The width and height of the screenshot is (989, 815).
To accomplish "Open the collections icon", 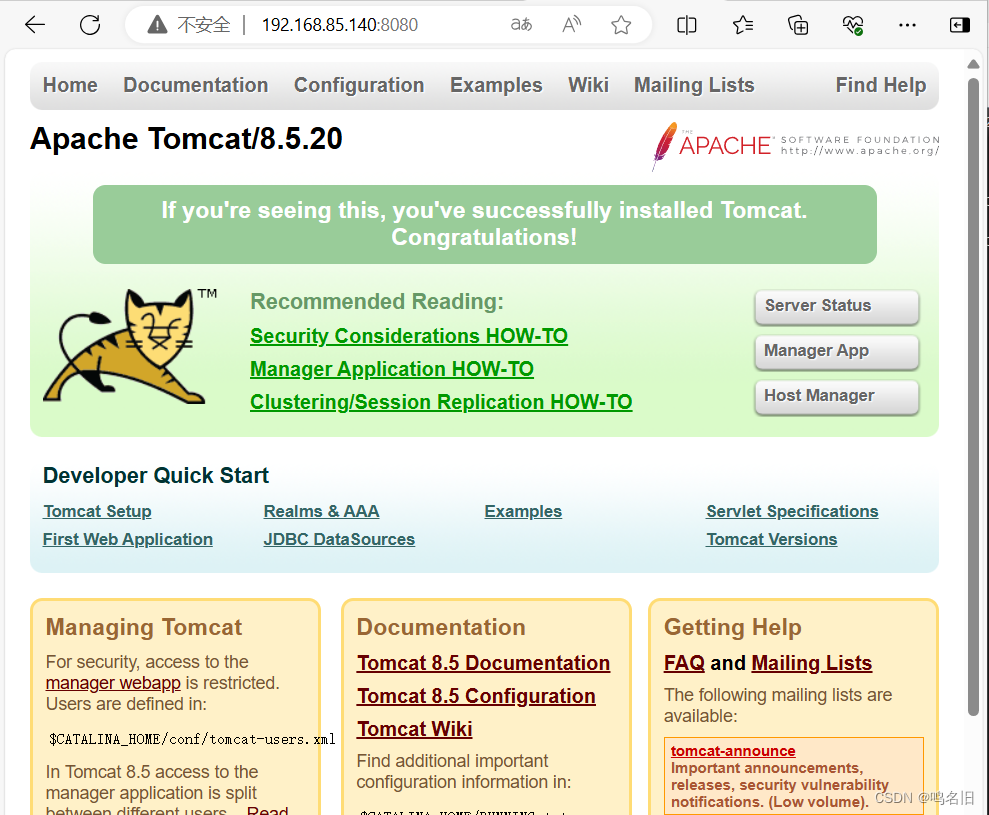I will point(798,25).
